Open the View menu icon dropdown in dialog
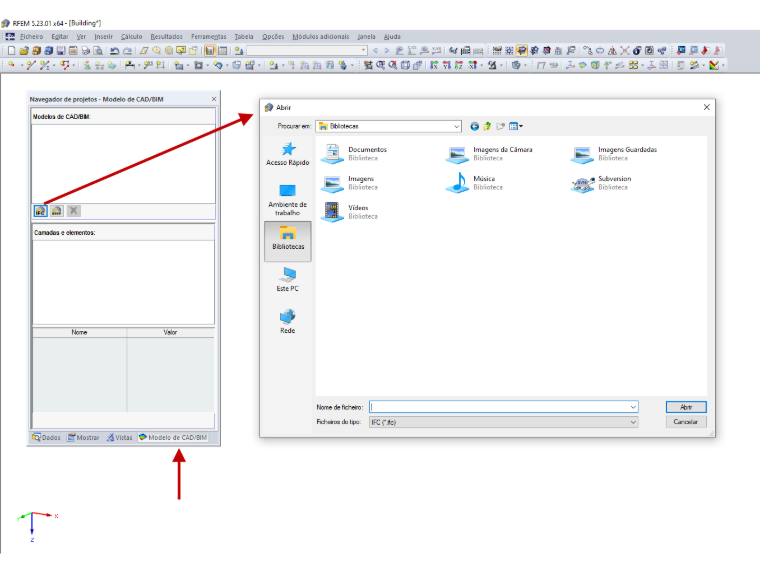The width and height of the screenshot is (760, 570). pos(516,126)
